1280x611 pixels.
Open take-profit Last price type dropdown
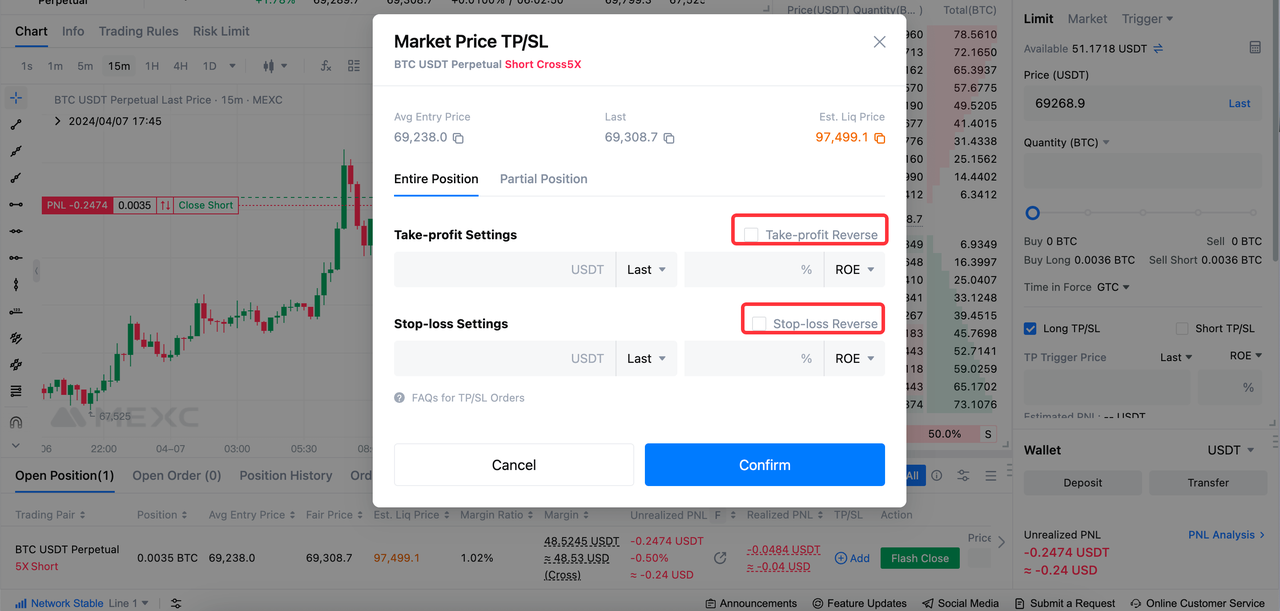tap(646, 270)
